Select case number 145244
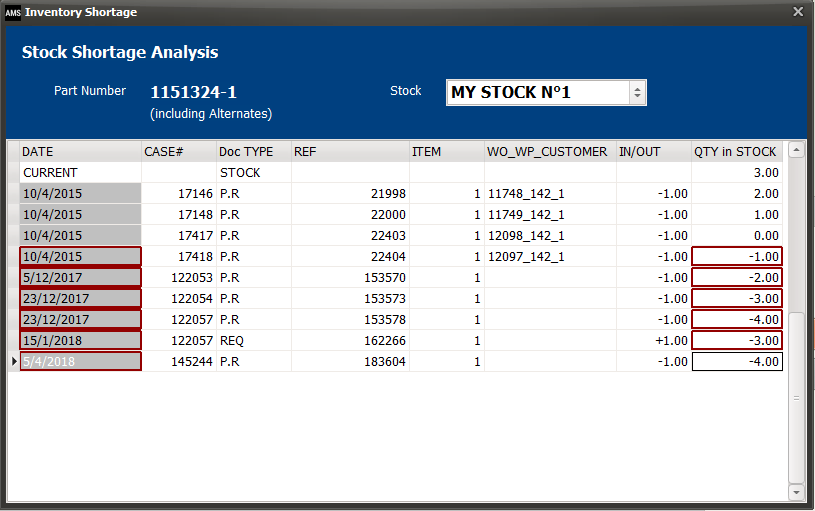The width and height of the screenshot is (815, 511). [x=179, y=361]
